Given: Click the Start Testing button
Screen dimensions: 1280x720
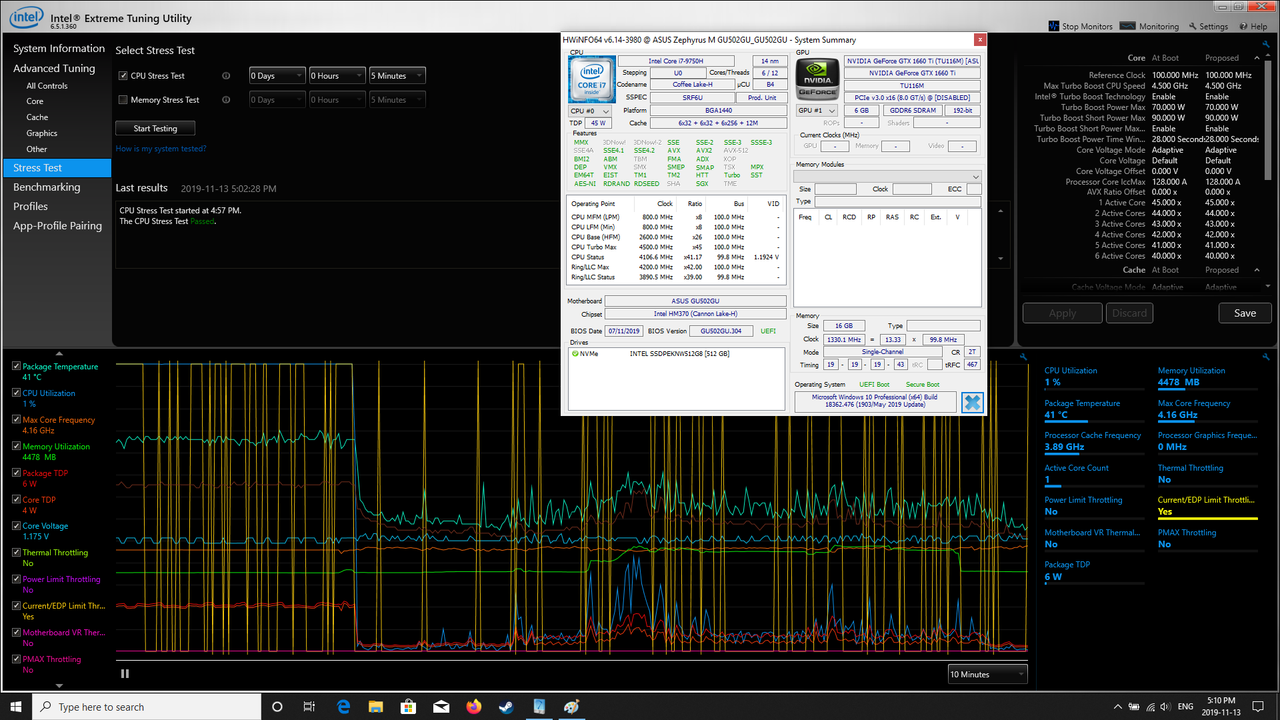Looking at the screenshot, I should (155, 128).
